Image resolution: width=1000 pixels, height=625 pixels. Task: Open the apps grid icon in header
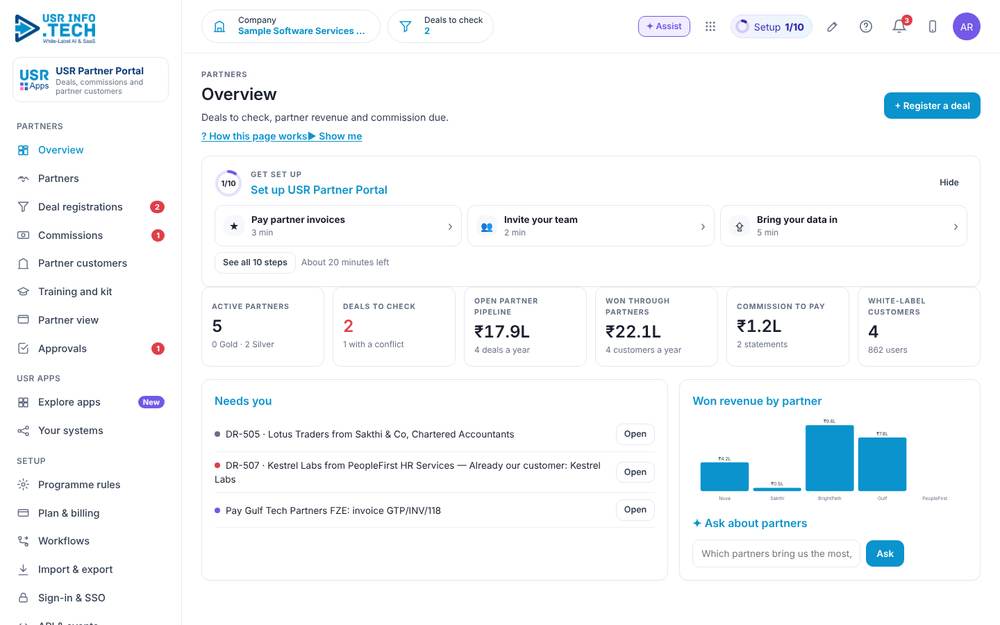(710, 26)
